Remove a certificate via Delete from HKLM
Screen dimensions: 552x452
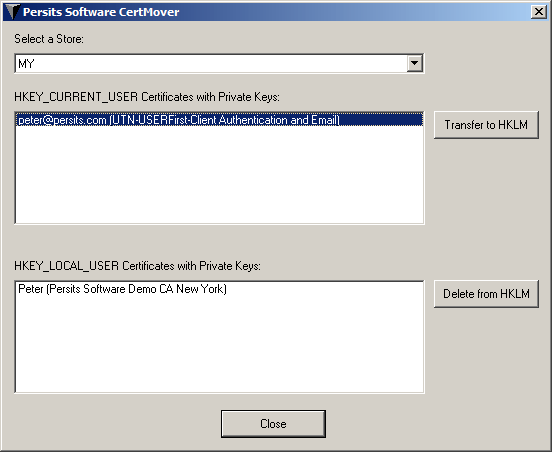pyautogui.click(x=486, y=294)
